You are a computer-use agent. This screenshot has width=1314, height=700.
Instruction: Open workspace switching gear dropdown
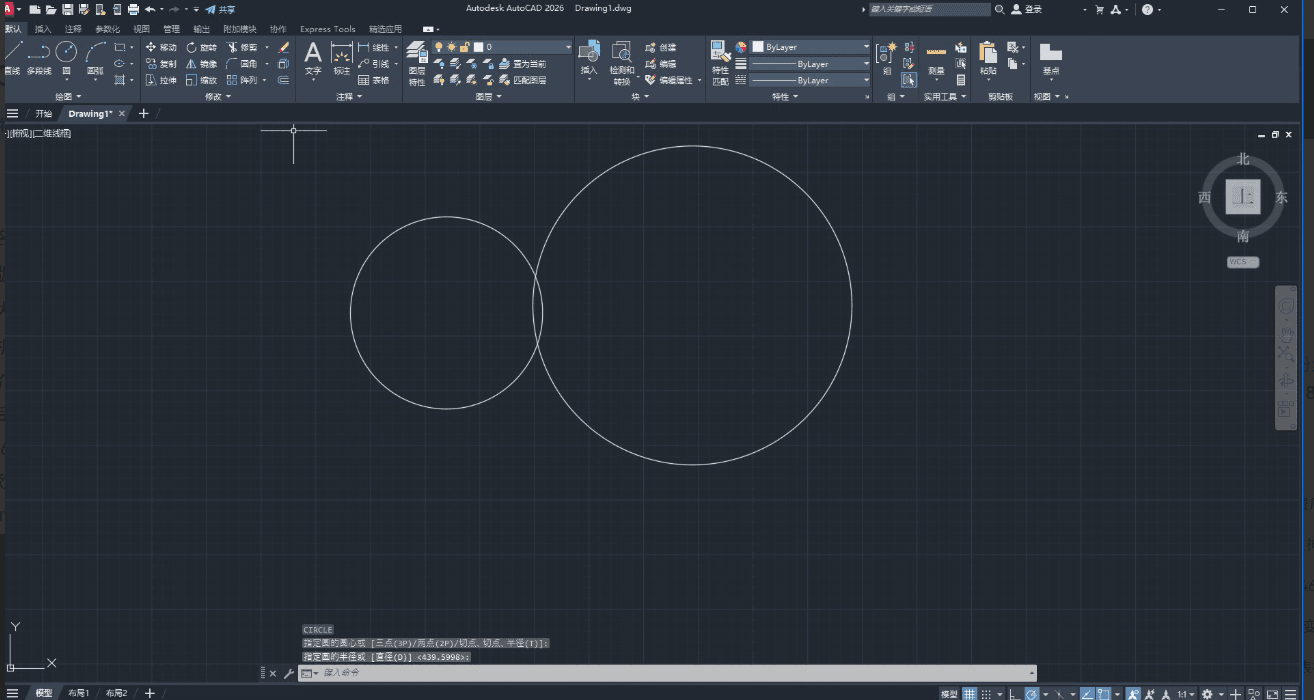(1211, 693)
